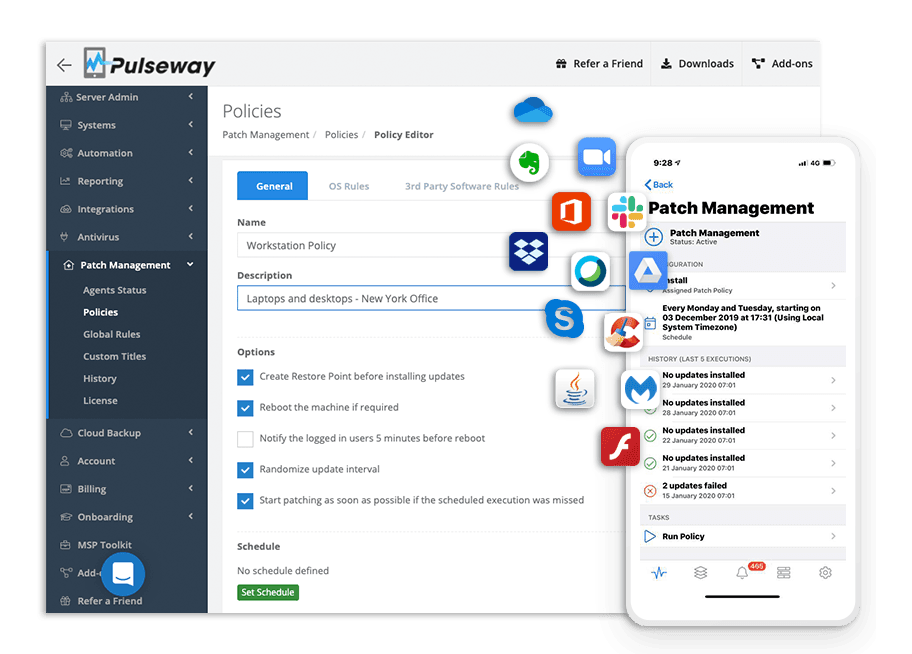Click the Description input field
Image resolution: width=912 pixels, height=654 pixels.
click(x=431, y=298)
